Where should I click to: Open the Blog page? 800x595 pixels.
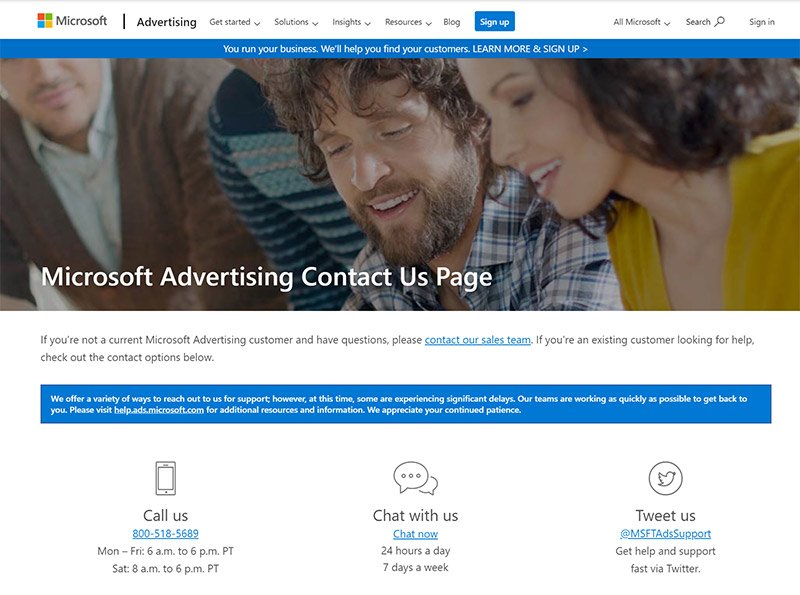[x=452, y=22]
